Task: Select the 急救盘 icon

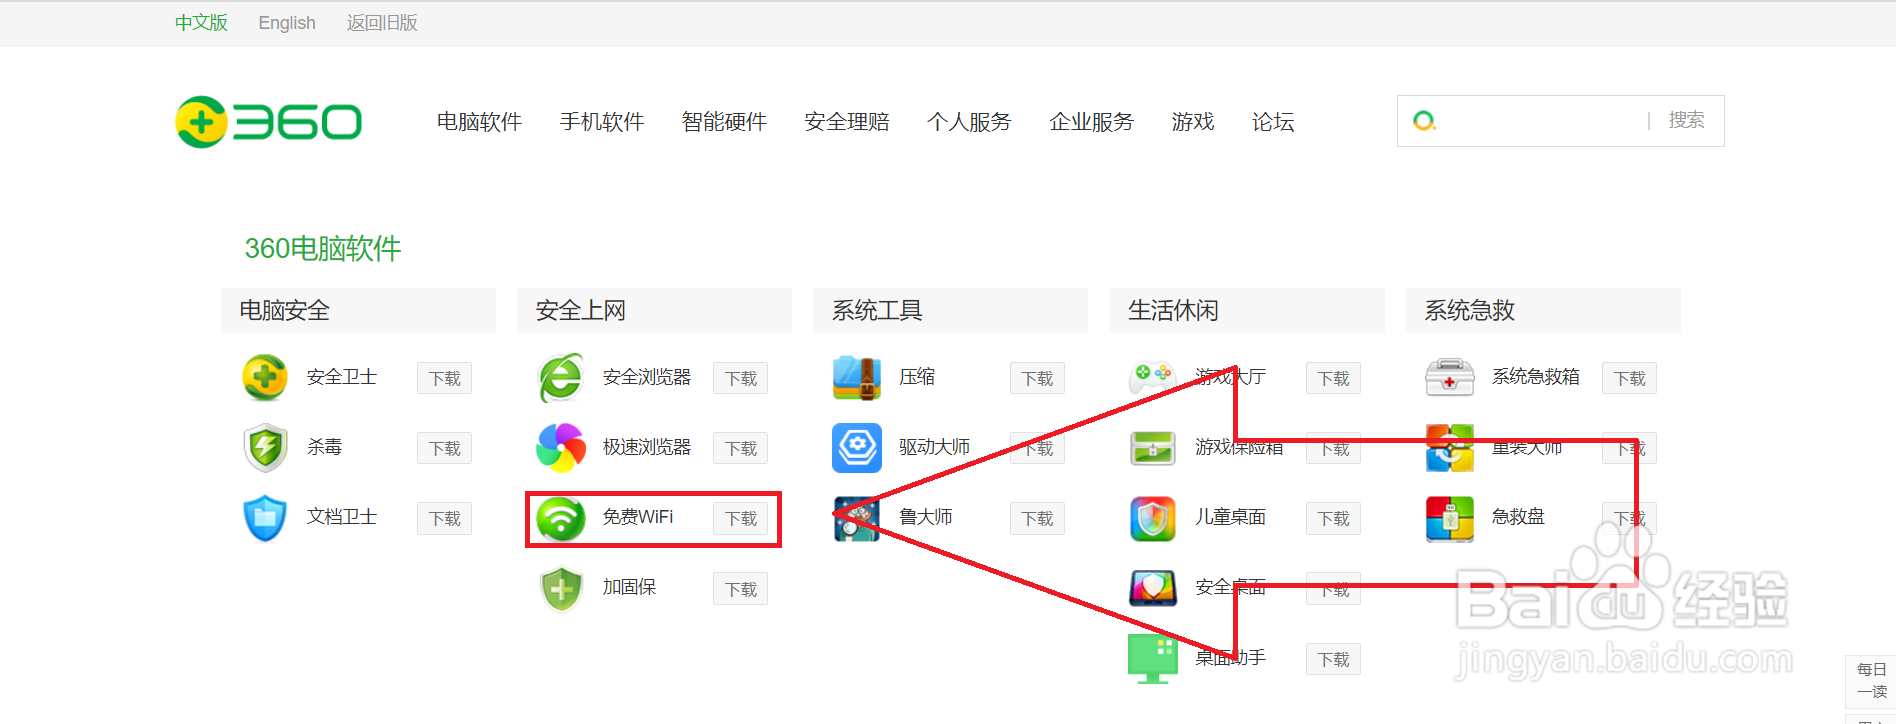Action: pyautogui.click(x=1449, y=518)
